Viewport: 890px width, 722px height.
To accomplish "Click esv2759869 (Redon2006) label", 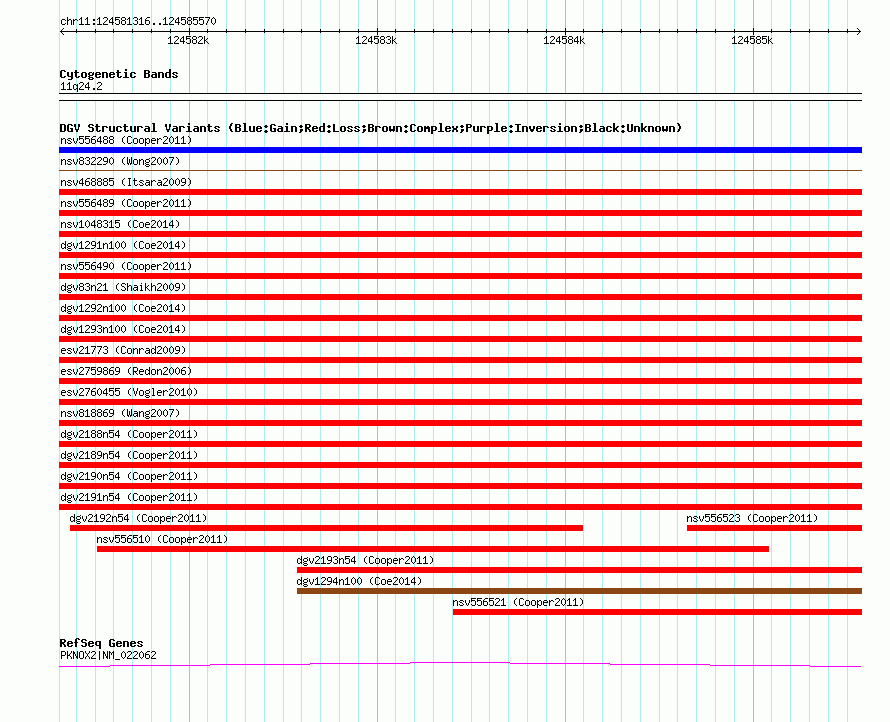I will click(126, 371).
